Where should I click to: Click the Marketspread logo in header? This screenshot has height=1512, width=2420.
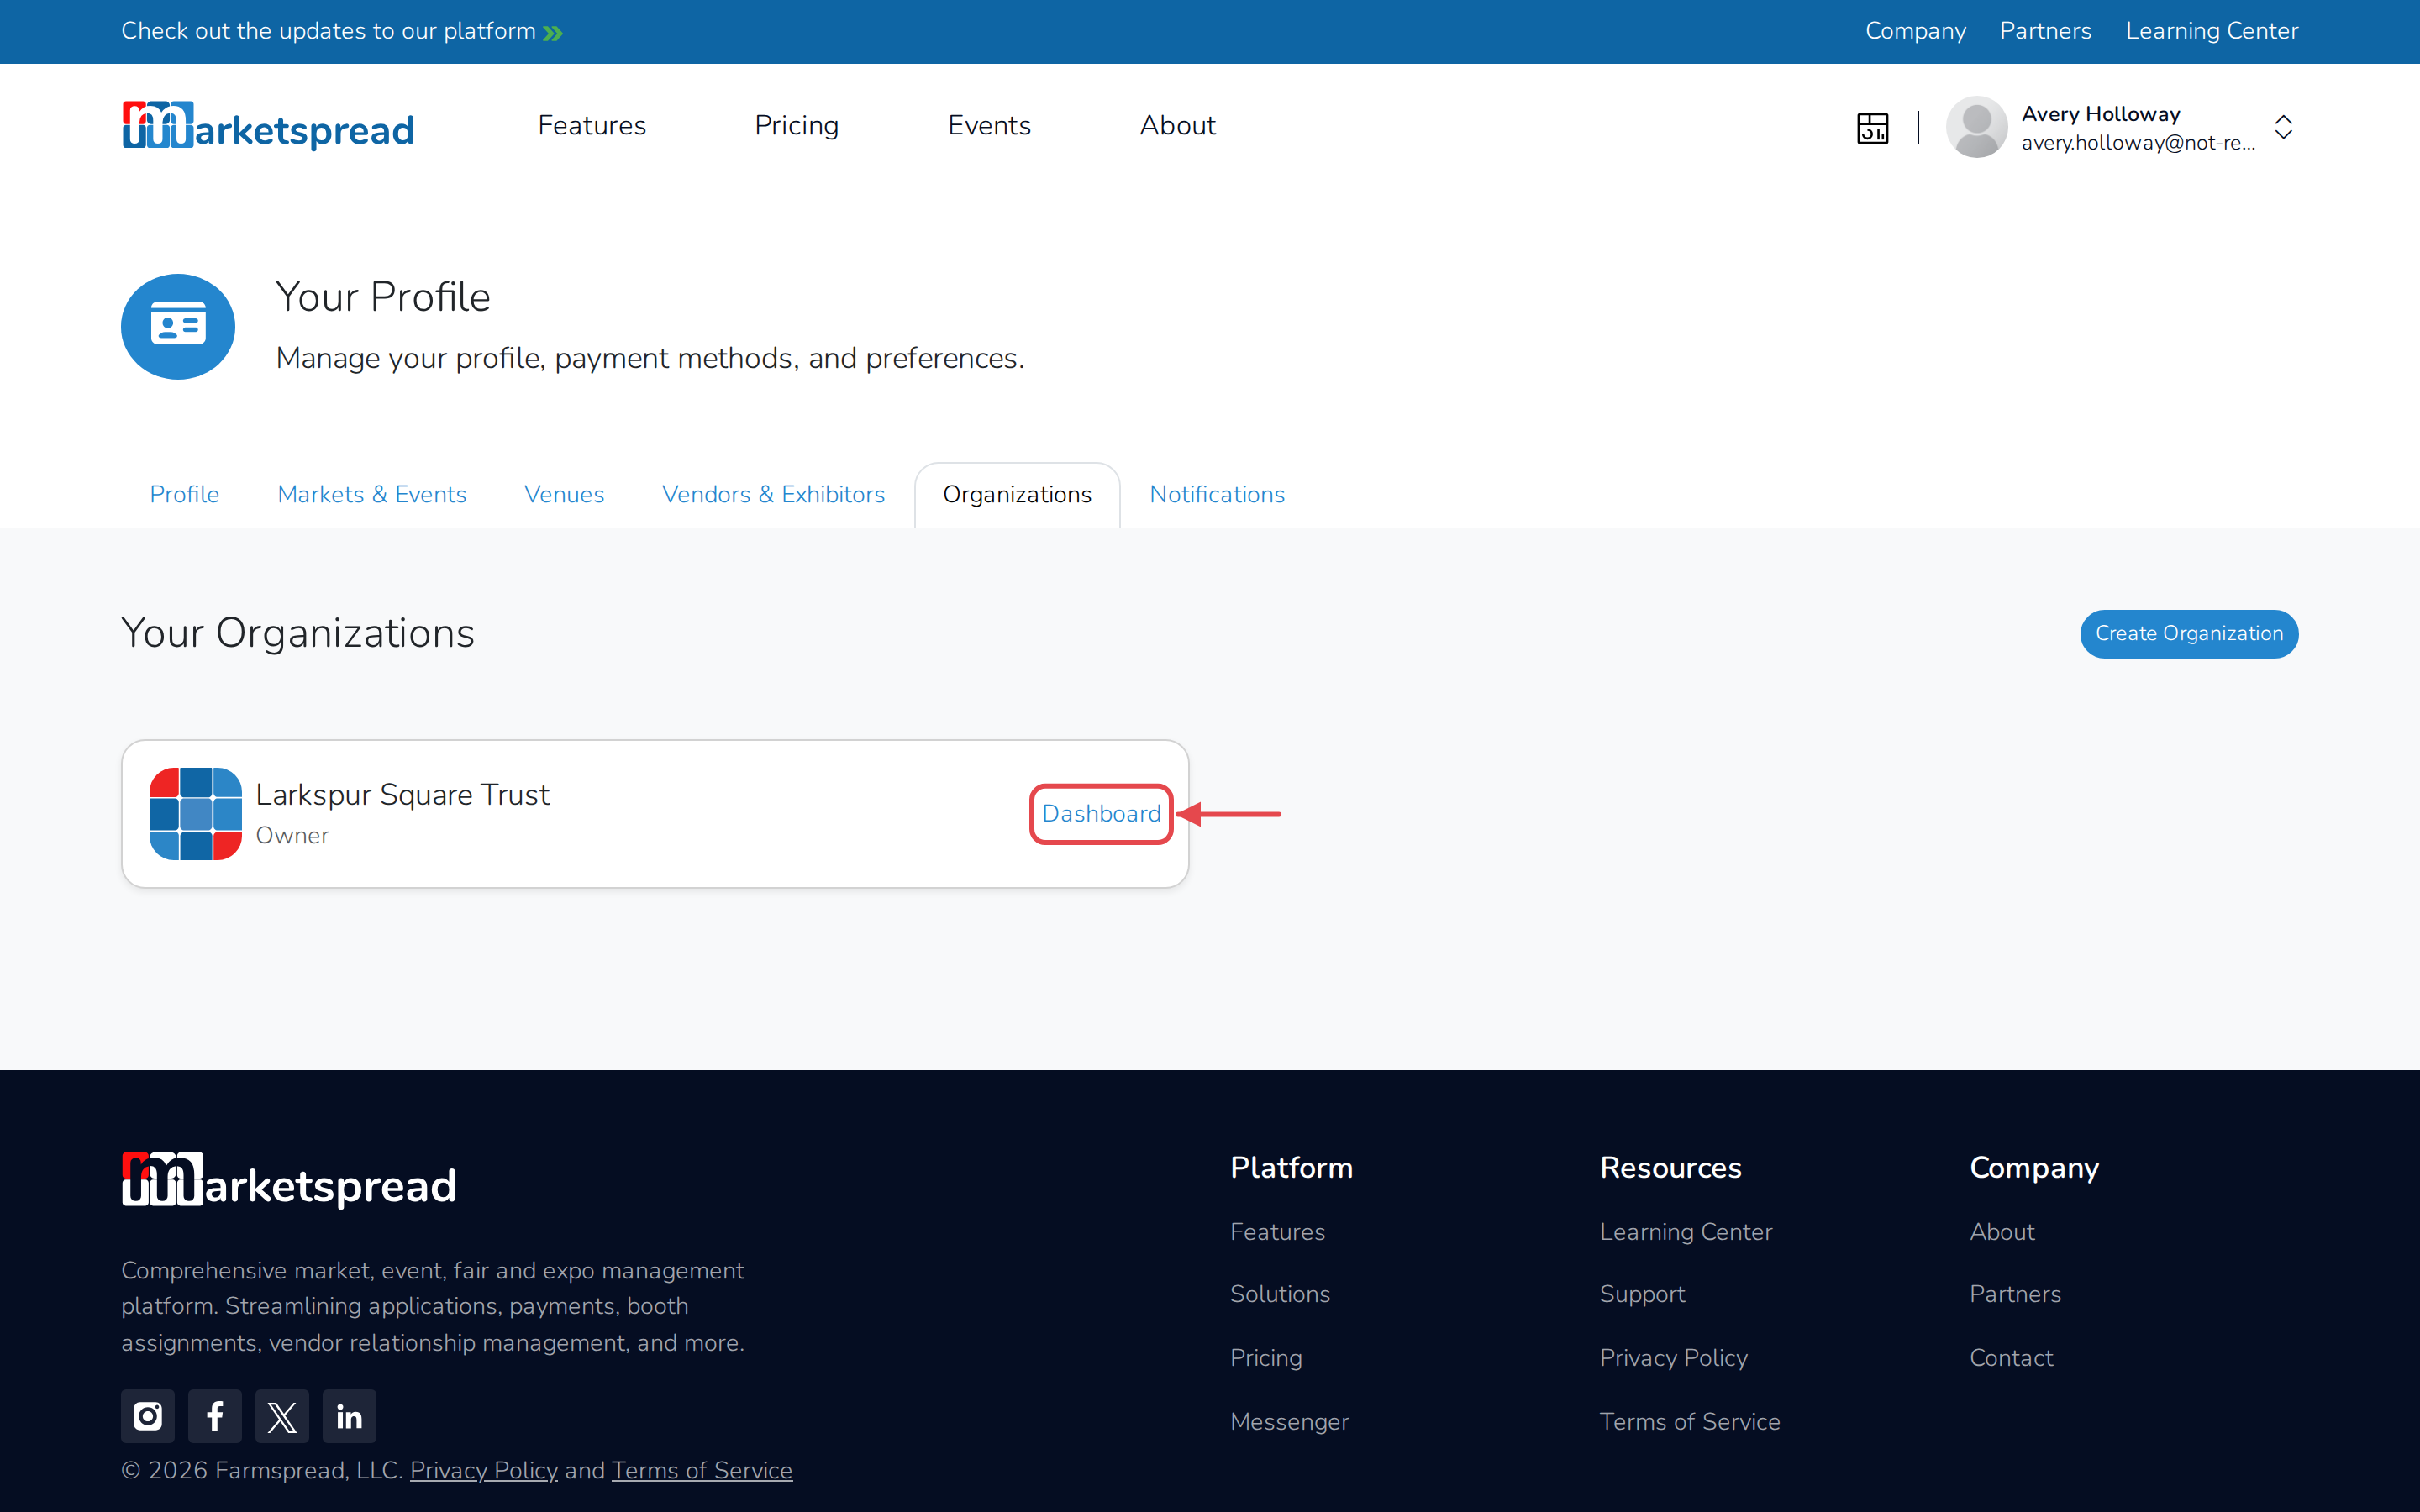pos(268,126)
